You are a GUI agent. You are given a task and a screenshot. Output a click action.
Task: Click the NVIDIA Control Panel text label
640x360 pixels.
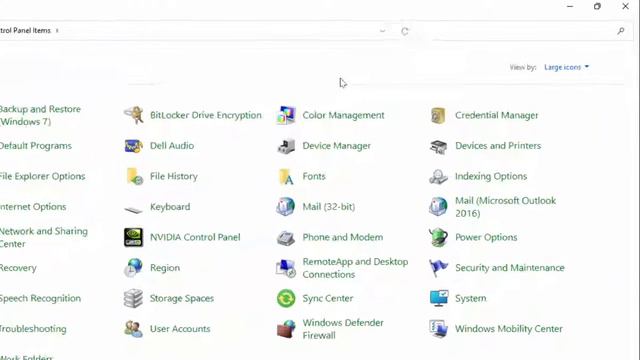(195, 237)
